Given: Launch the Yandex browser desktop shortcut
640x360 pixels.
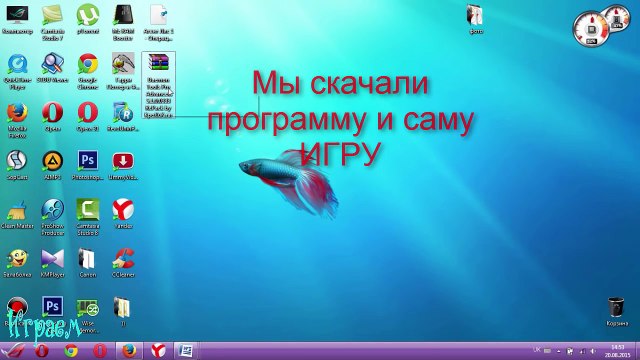Looking at the screenshot, I should (x=123, y=214).
